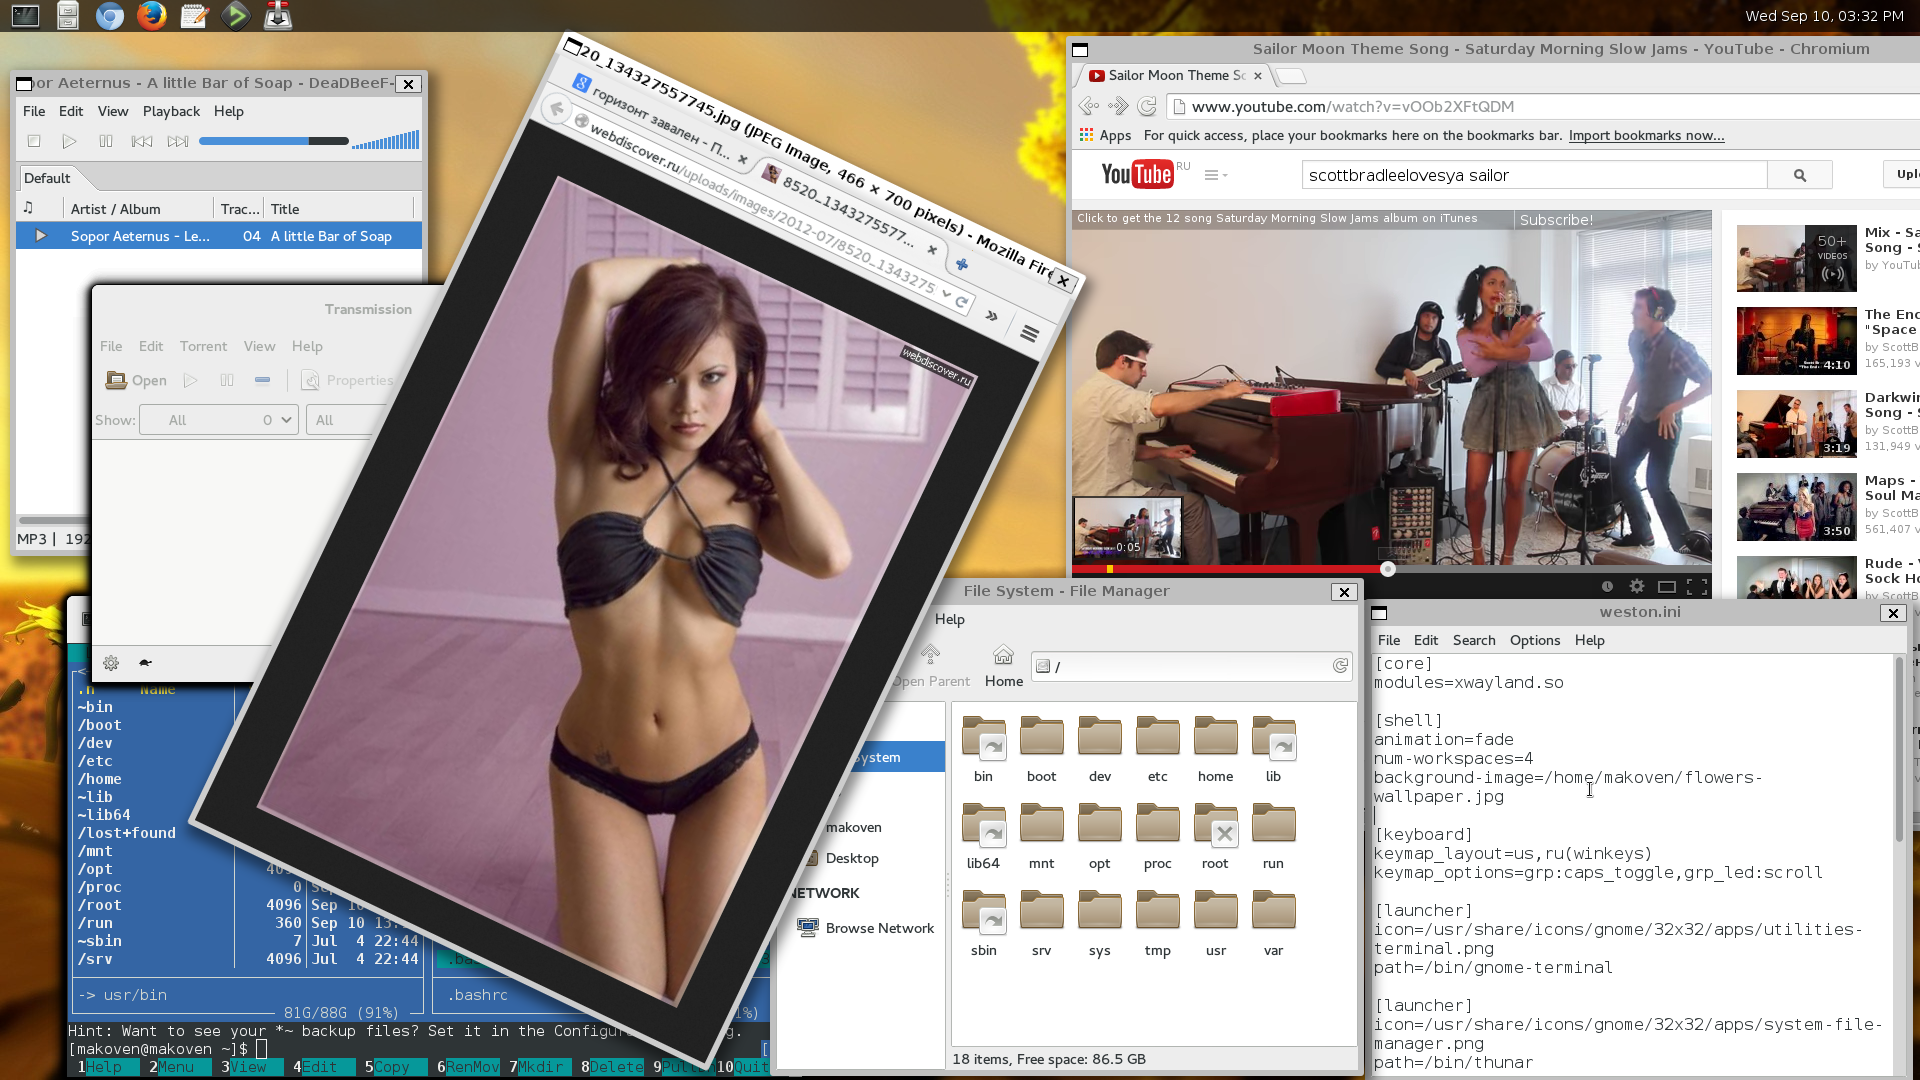This screenshot has height=1080, width=1920.
Task: Skip to next track in DeaDBeeF
Action: [178, 141]
